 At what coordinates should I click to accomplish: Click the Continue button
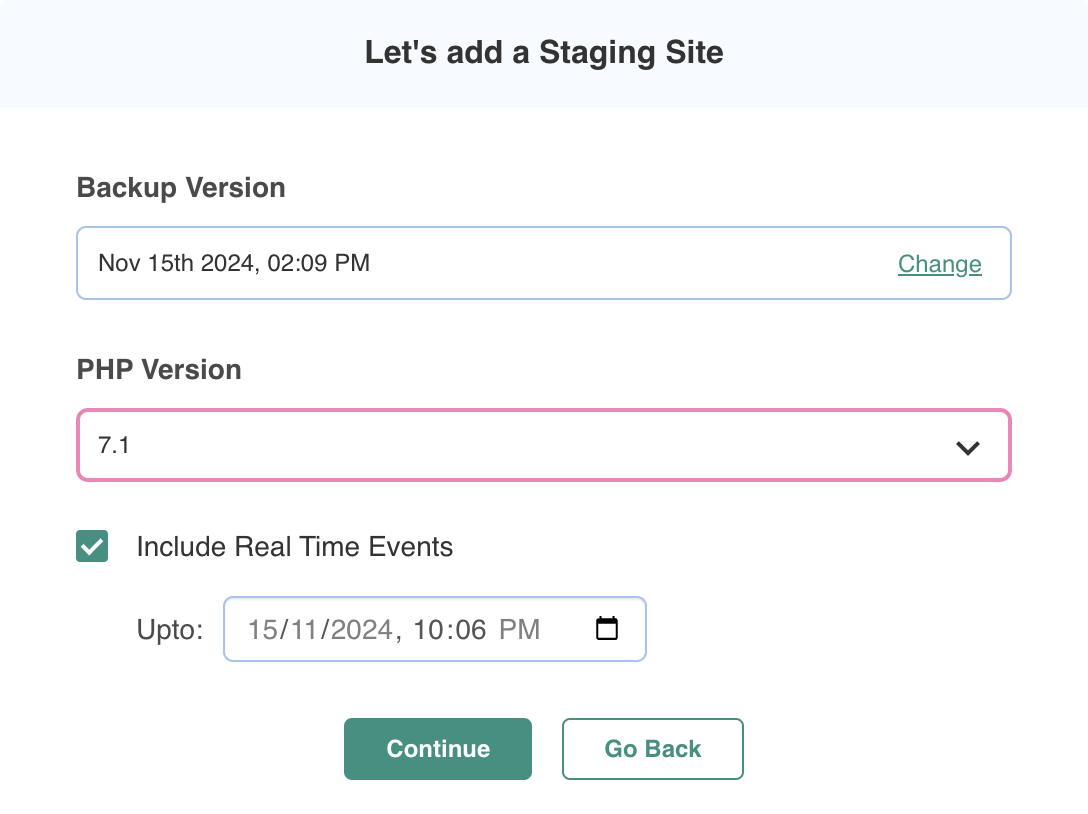[438, 749]
